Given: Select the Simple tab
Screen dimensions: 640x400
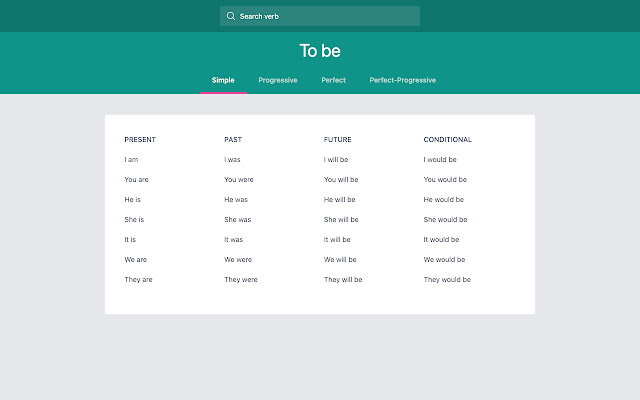Looking at the screenshot, I should [x=223, y=80].
